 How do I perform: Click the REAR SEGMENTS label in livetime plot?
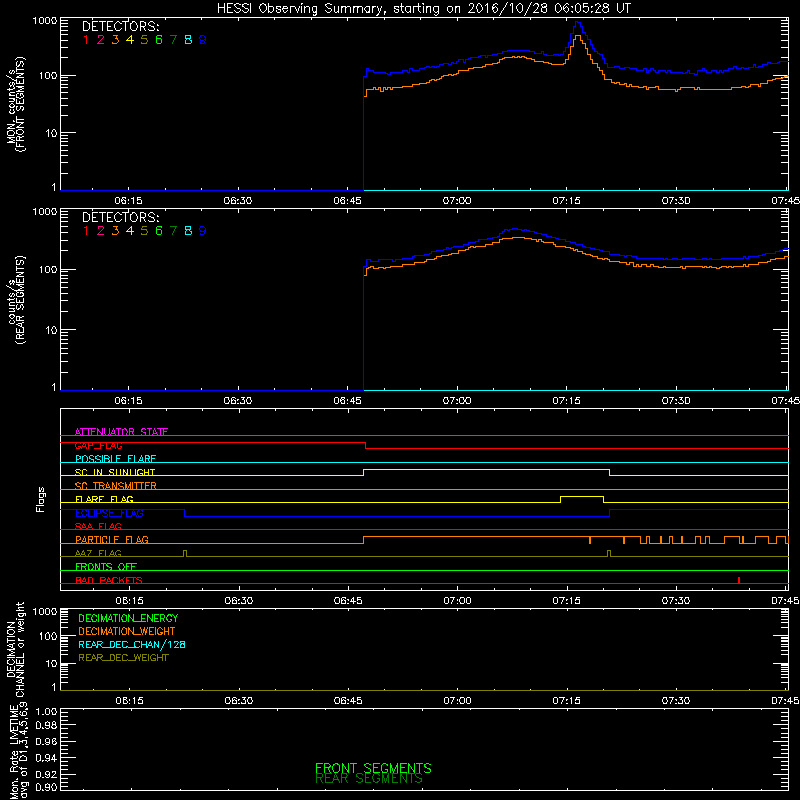click(369, 779)
